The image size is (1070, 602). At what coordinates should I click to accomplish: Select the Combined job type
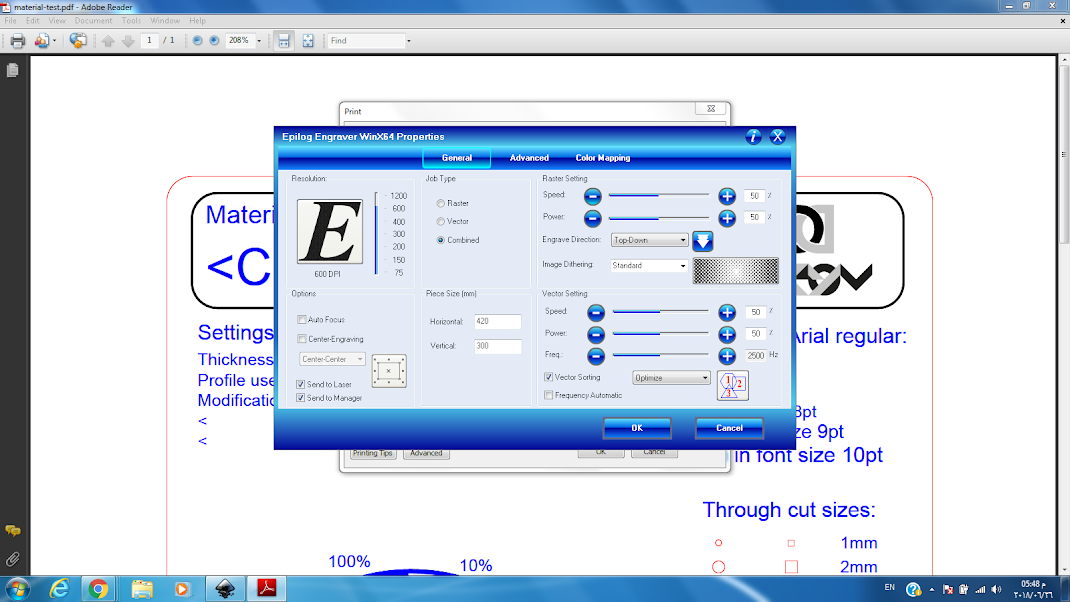(441, 240)
